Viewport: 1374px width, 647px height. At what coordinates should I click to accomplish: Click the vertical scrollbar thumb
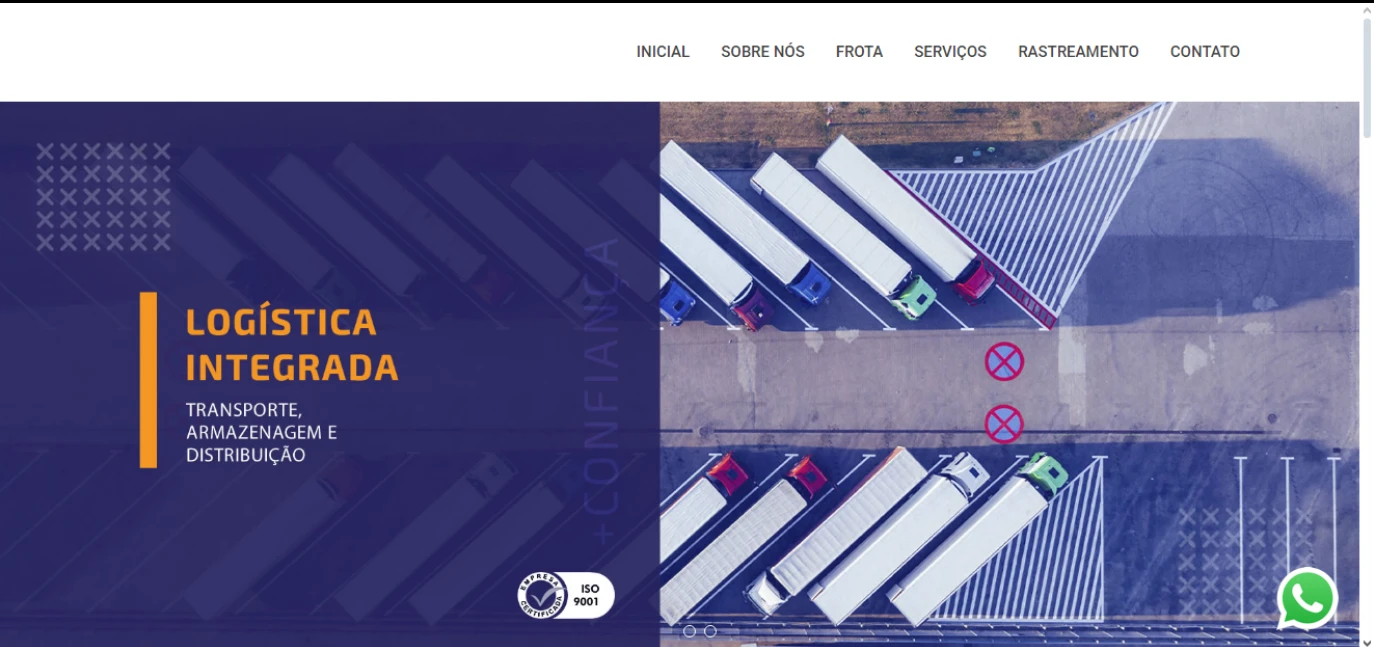pyautogui.click(x=1367, y=60)
